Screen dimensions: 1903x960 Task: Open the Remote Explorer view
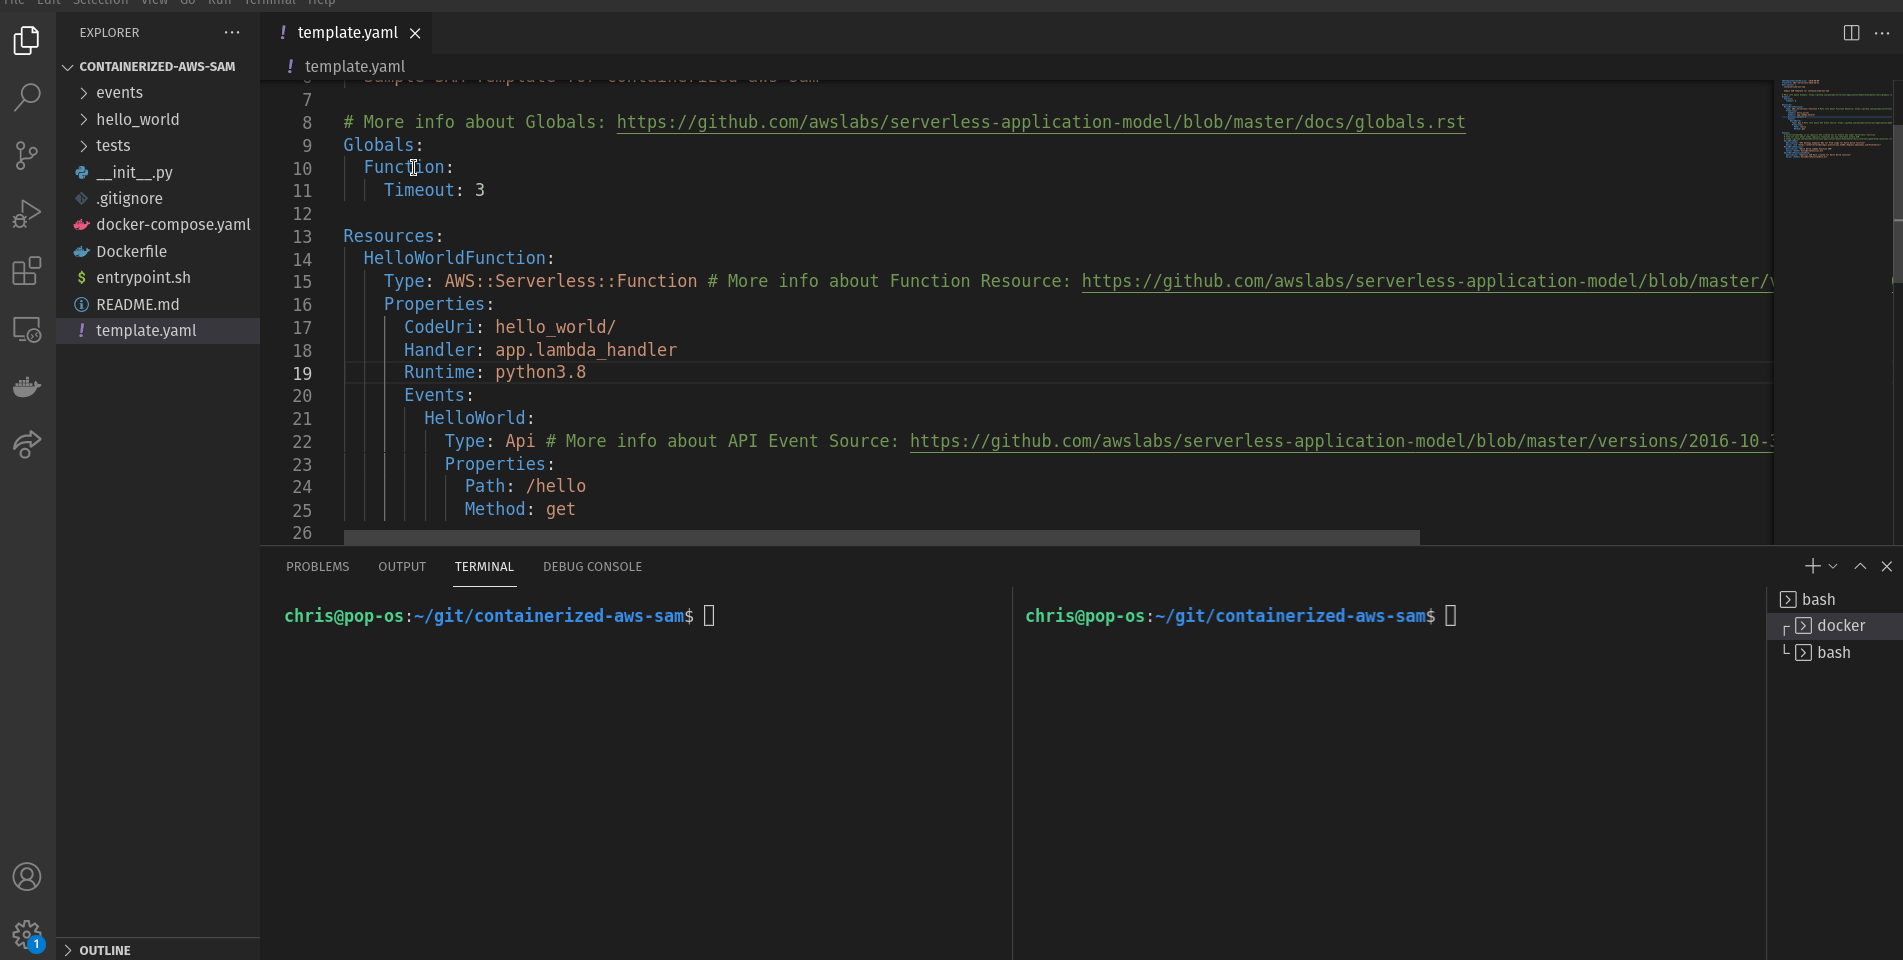tap(27, 329)
